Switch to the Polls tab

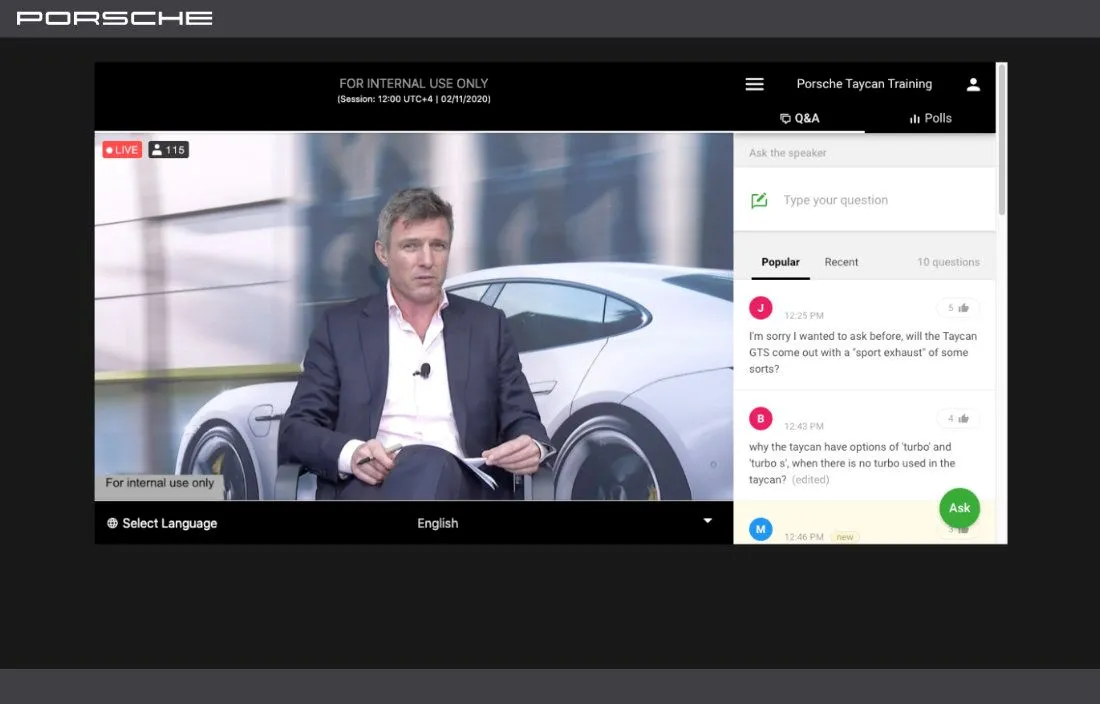click(930, 119)
